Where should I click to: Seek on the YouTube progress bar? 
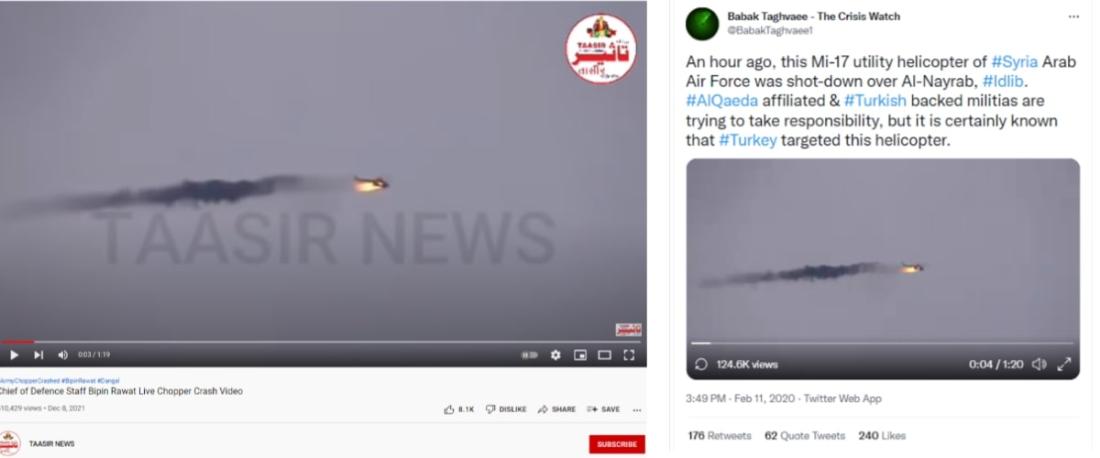(323, 342)
